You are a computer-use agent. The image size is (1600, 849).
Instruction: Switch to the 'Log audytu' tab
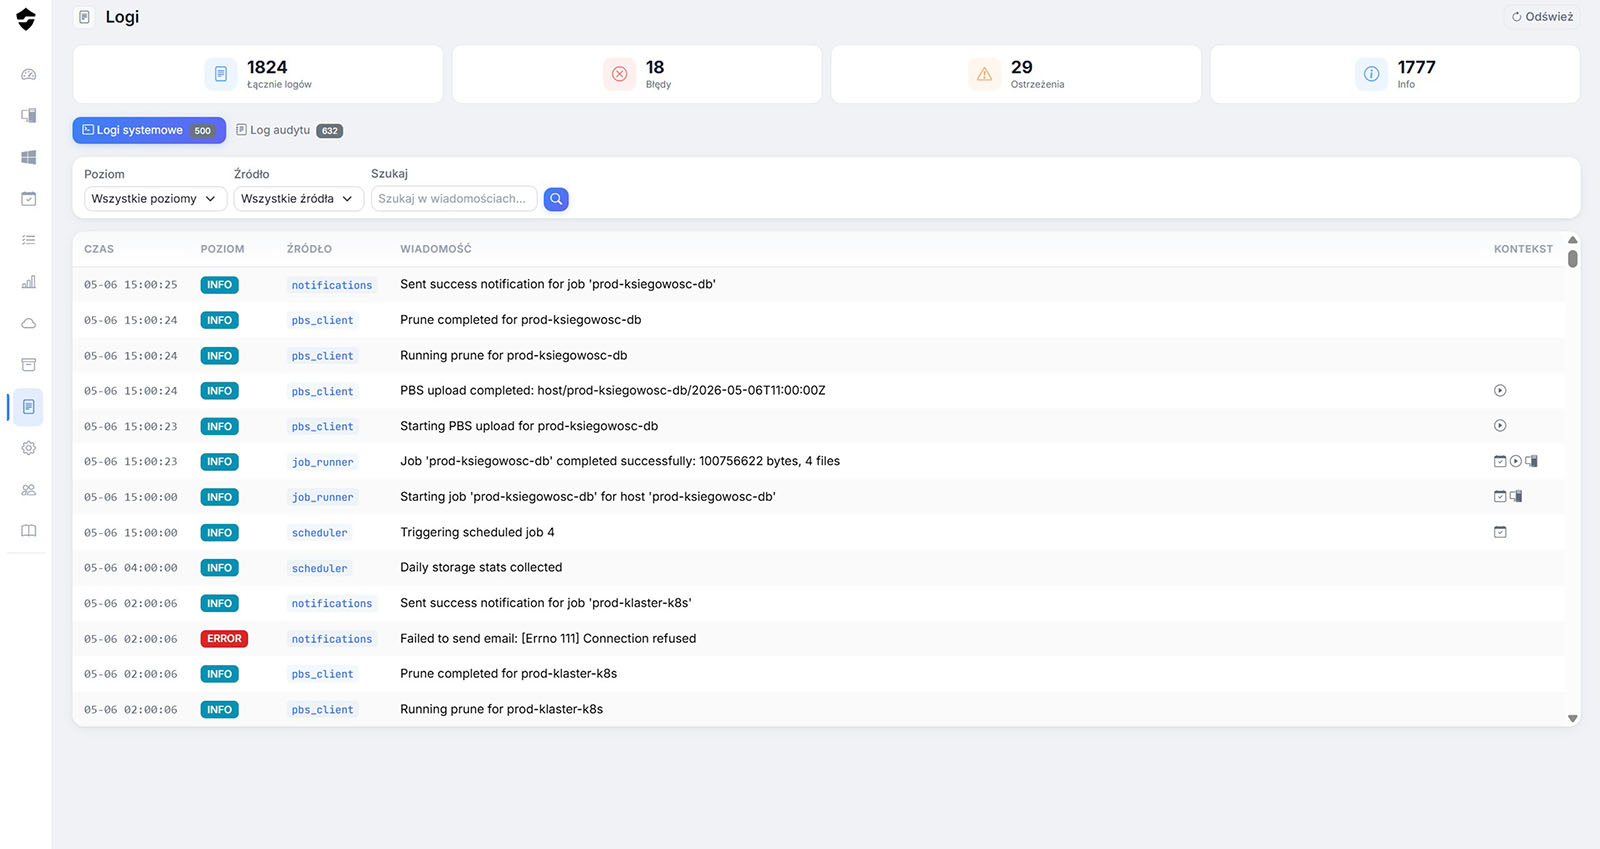(290, 131)
